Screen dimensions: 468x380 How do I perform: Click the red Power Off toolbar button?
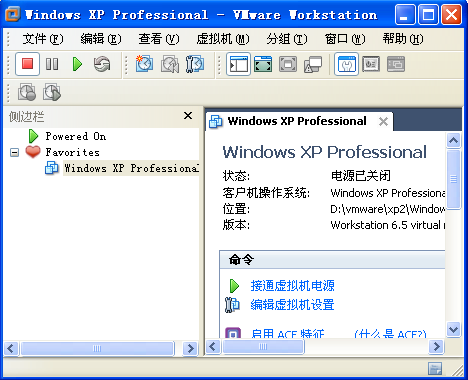click(x=27, y=64)
